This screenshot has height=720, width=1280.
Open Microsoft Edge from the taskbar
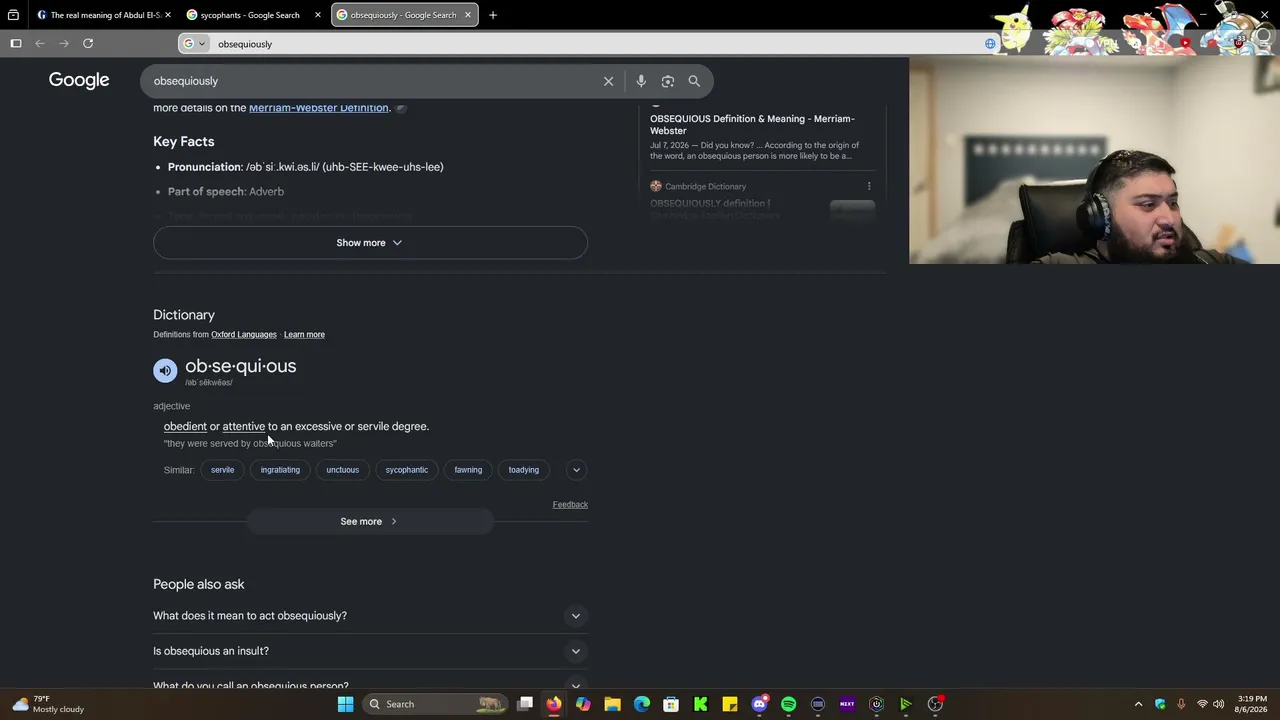642,704
